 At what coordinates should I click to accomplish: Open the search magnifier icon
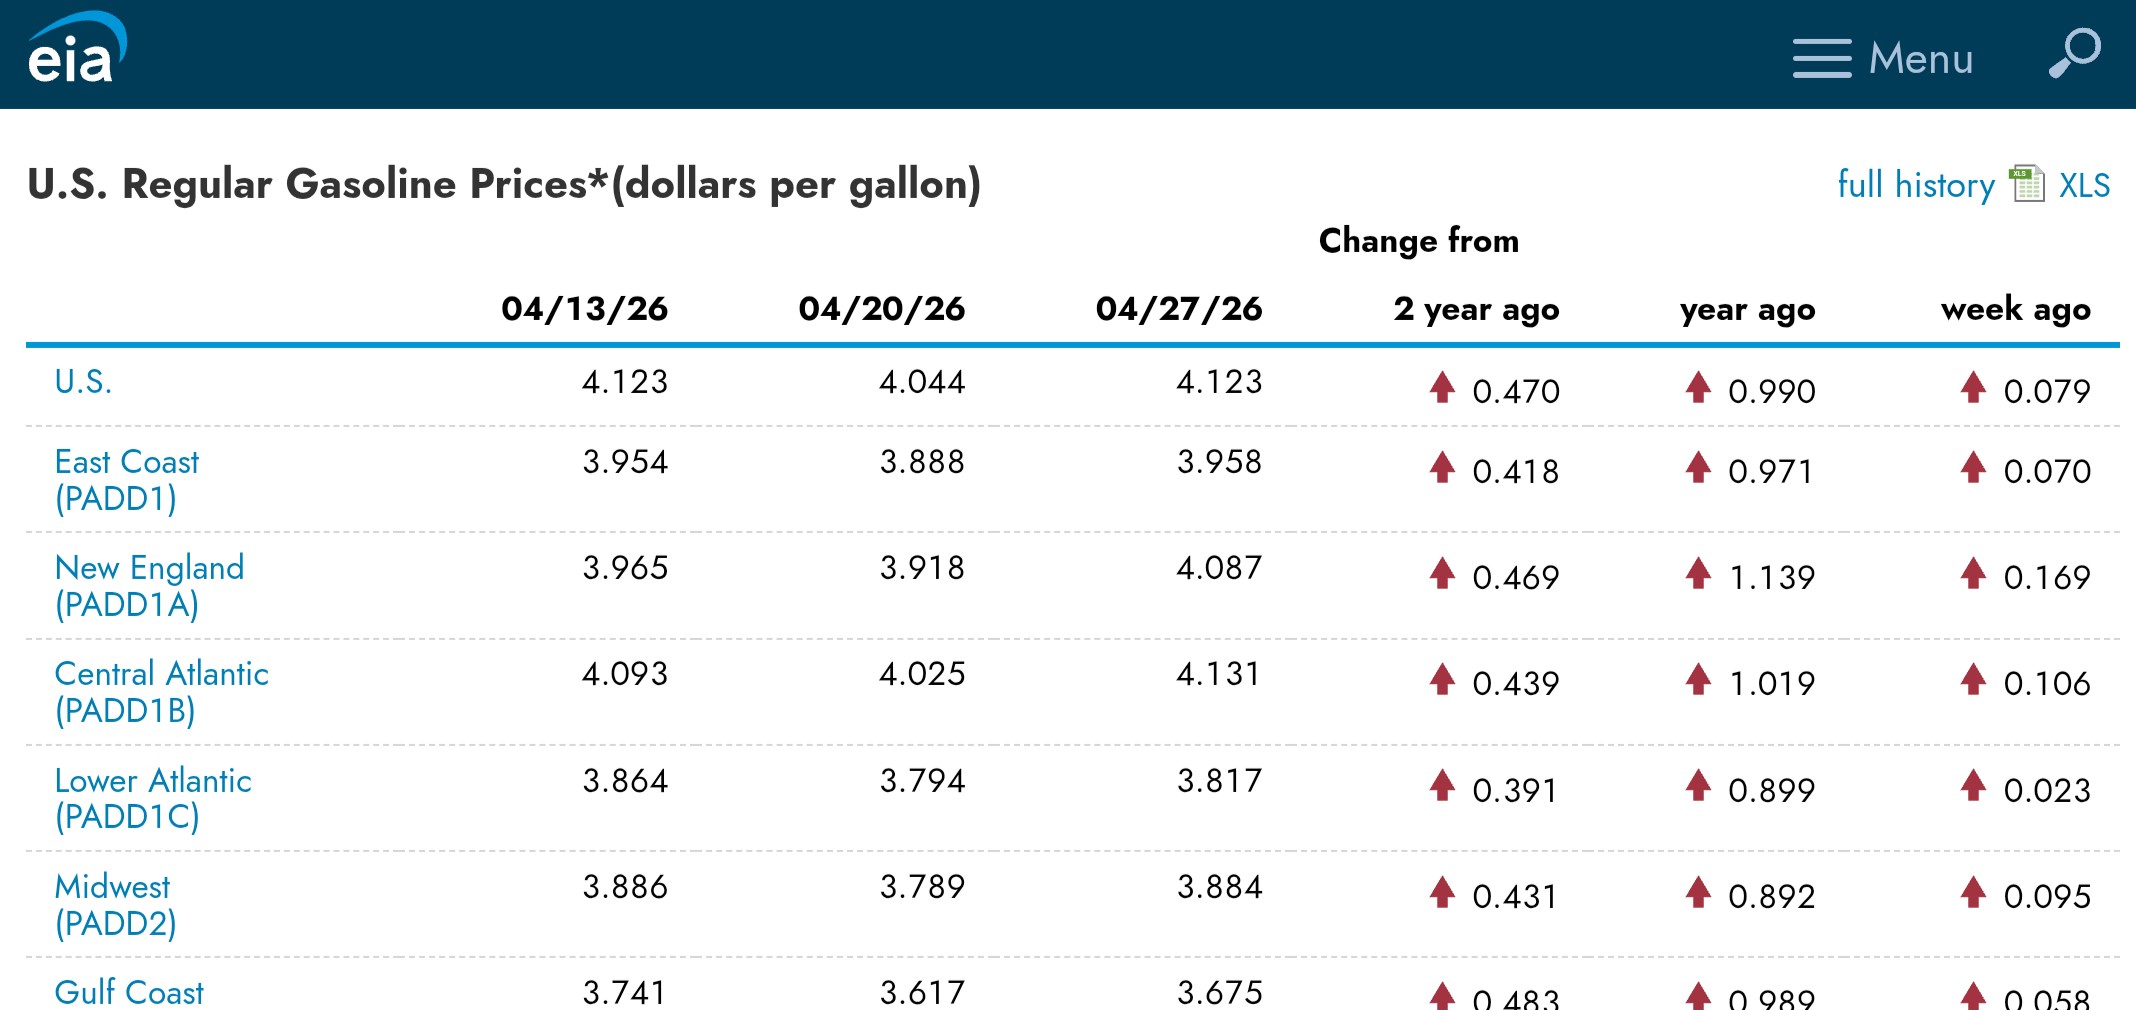(x=2074, y=53)
